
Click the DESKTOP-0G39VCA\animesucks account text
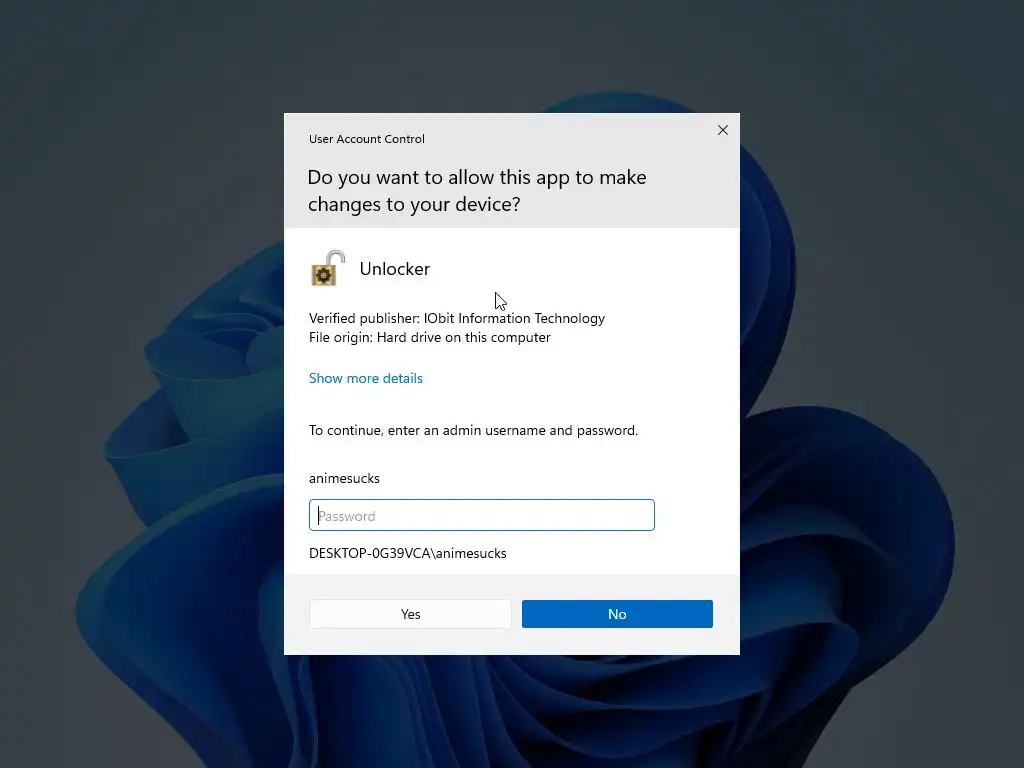(408, 553)
